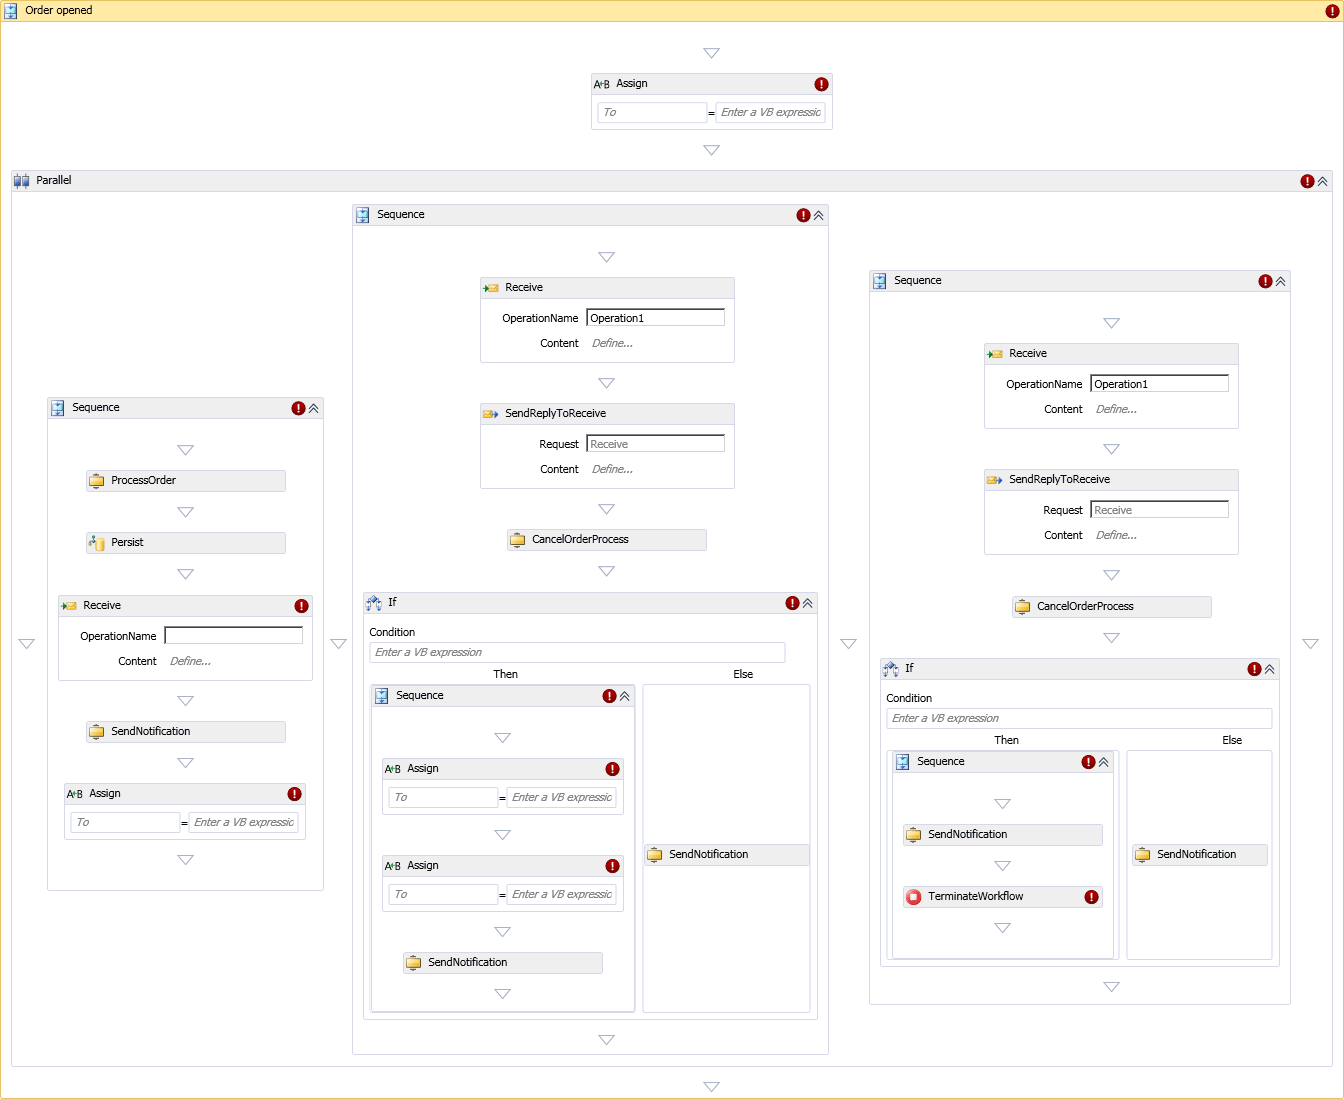Select SendNotification in the ProcessOrder sequence
This screenshot has height=1099, width=1344.
click(186, 732)
